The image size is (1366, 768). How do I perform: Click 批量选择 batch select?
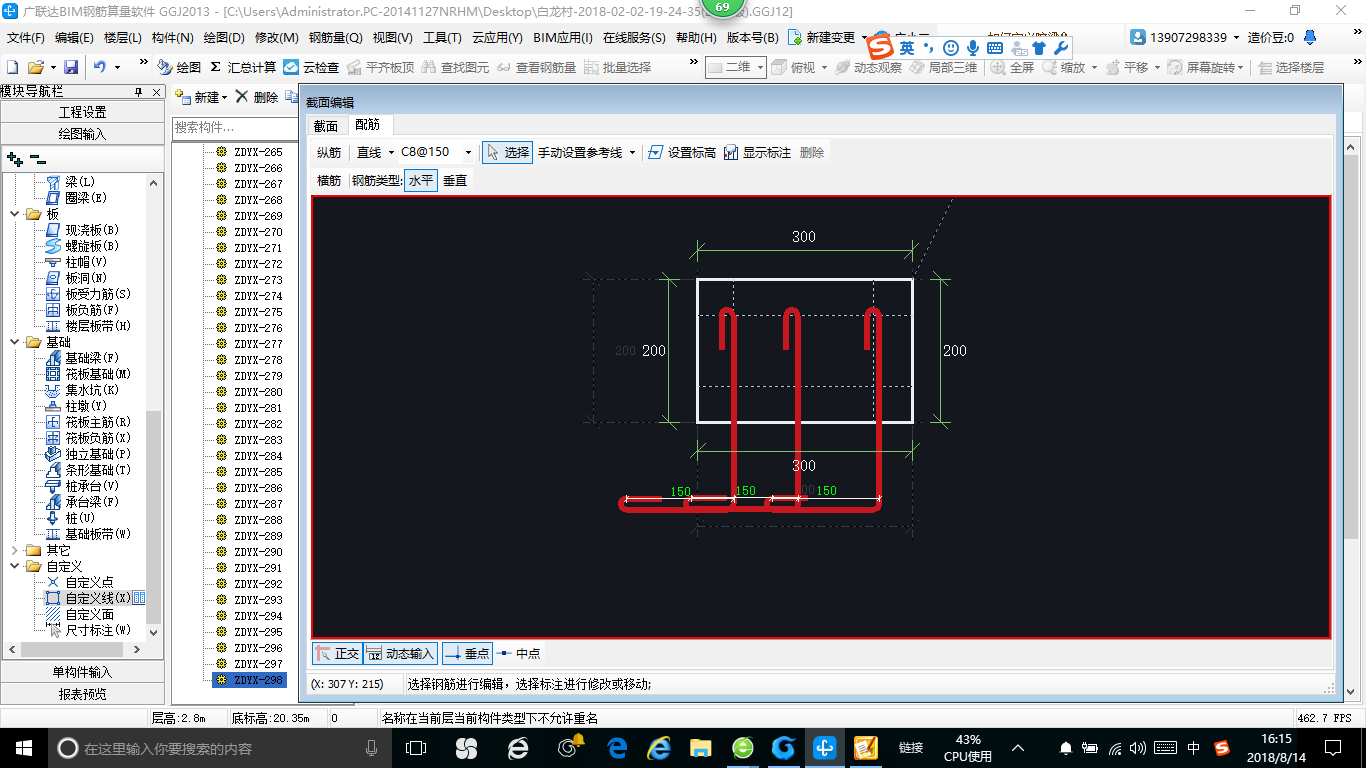[x=618, y=67]
